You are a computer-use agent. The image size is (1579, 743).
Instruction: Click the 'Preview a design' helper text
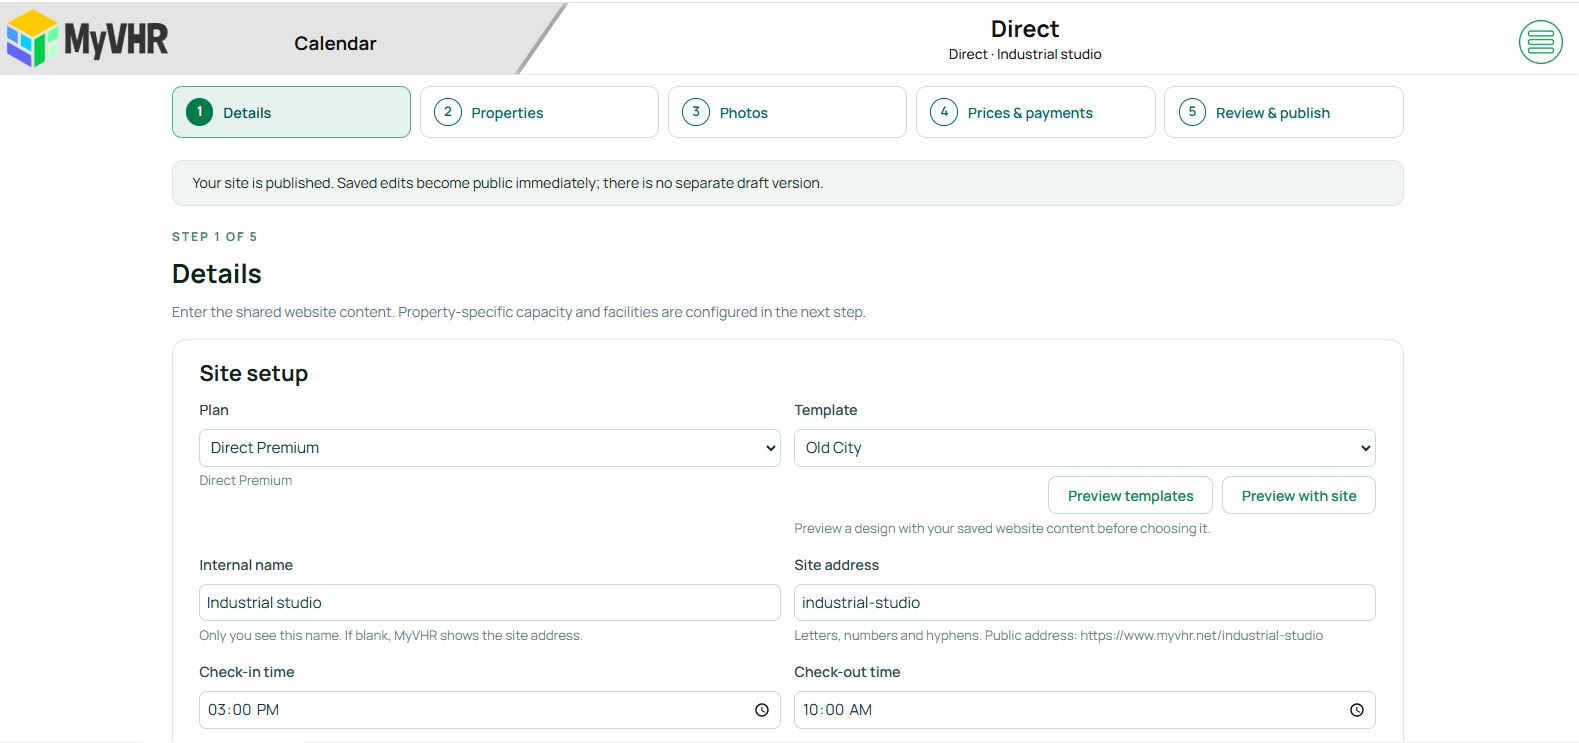coord(1002,529)
